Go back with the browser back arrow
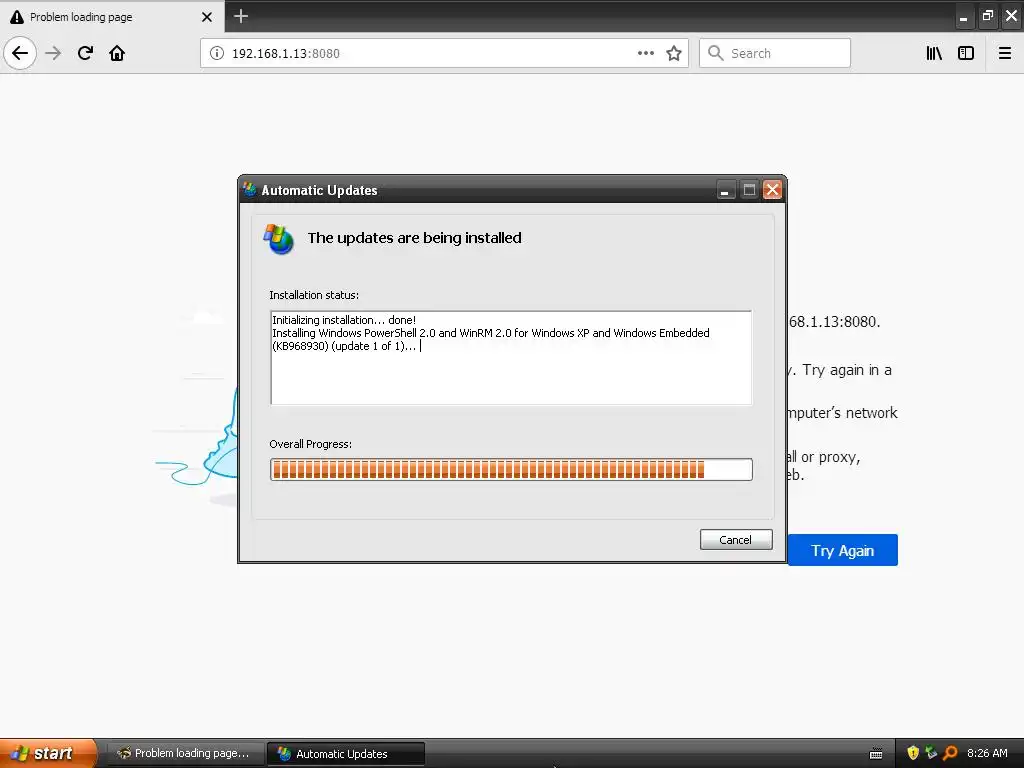Screen dimensions: 1024x768 [x=20, y=53]
